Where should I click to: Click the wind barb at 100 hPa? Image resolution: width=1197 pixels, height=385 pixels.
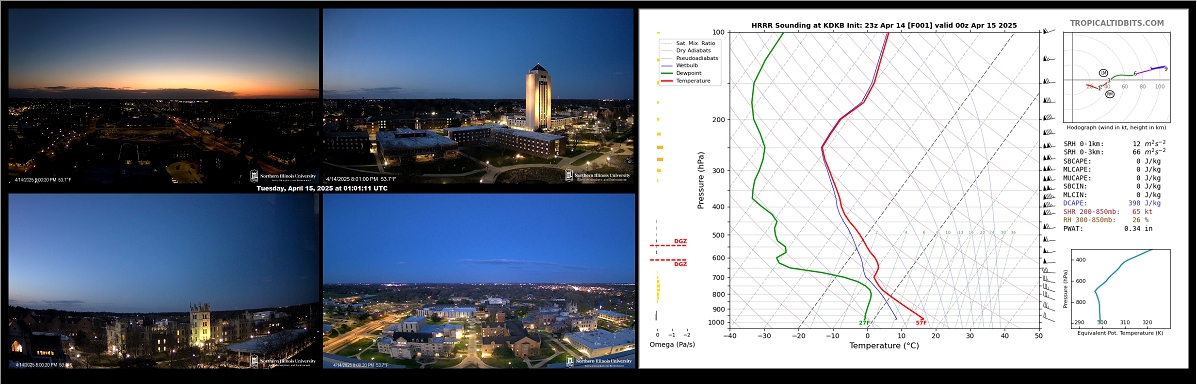(1048, 31)
